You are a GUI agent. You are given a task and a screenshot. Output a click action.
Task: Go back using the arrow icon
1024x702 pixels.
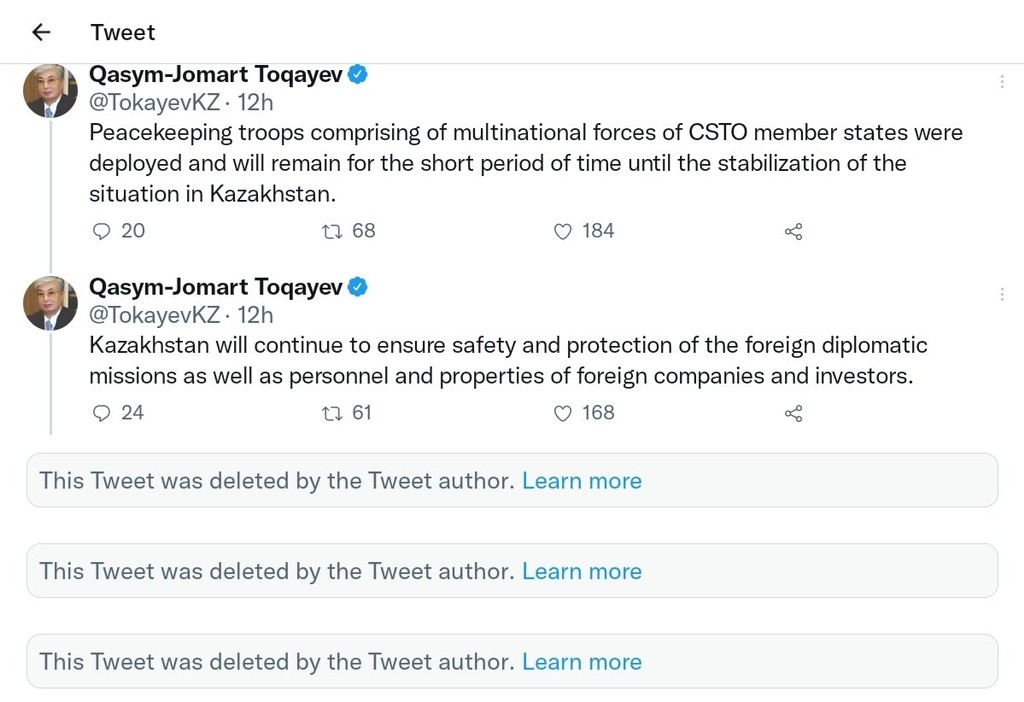point(41,32)
